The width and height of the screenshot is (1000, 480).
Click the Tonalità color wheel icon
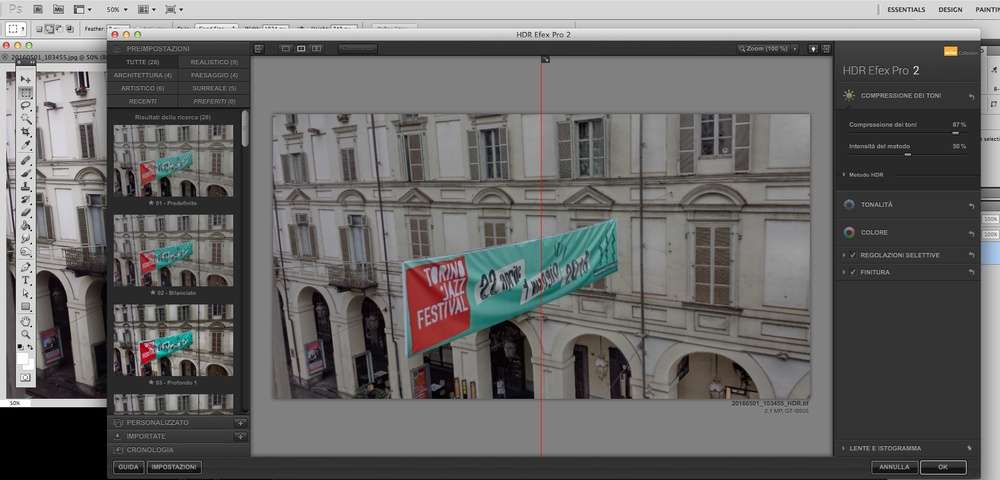pos(849,205)
